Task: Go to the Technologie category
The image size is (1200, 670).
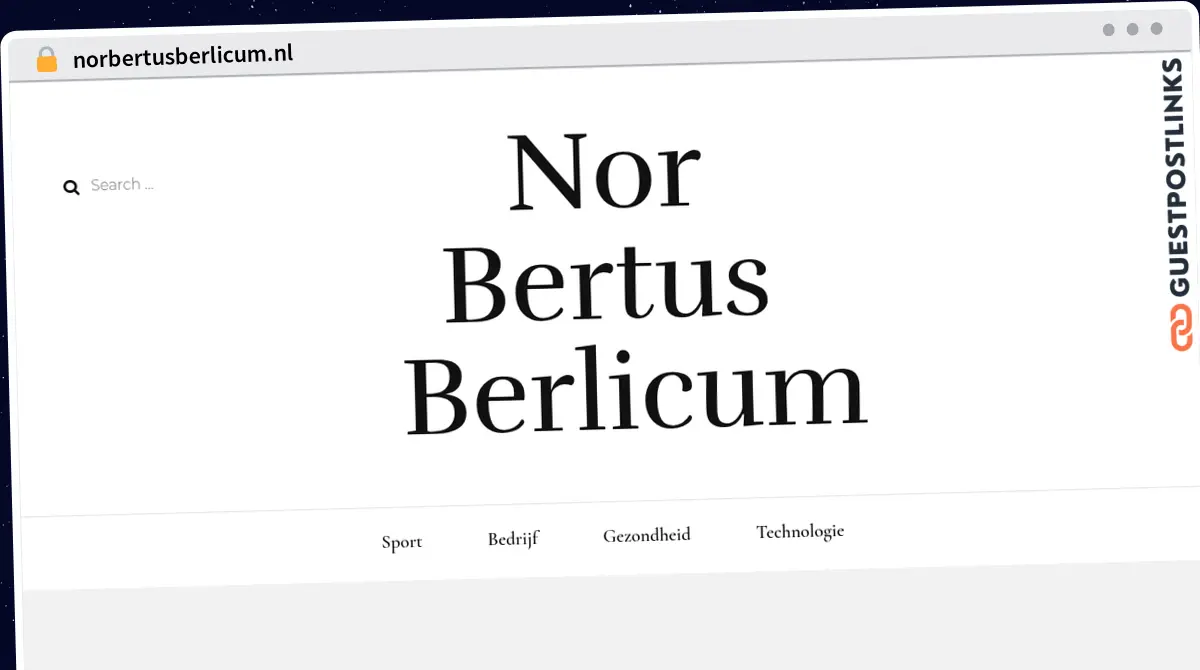Action: (800, 531)
